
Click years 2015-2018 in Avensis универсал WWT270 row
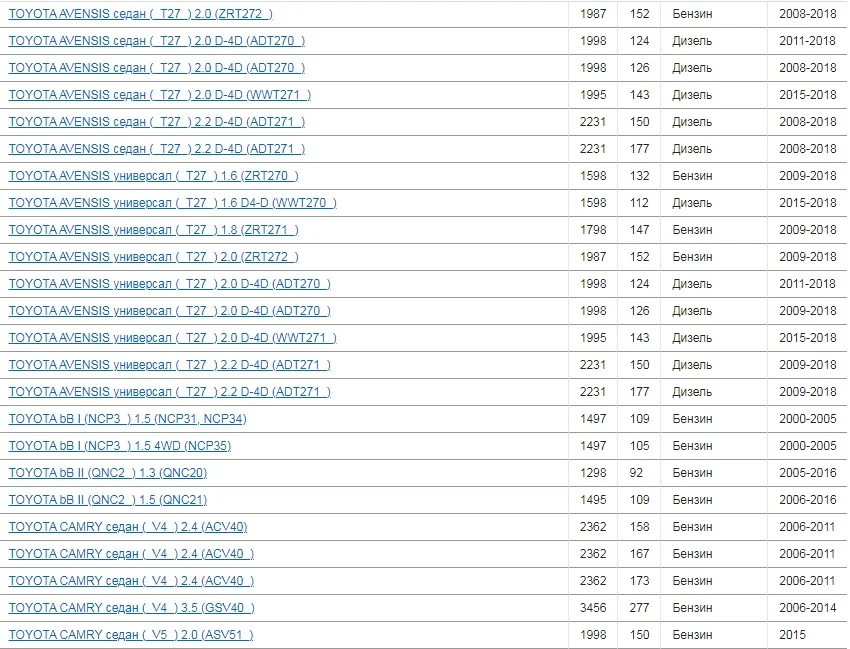pos(808,203)
